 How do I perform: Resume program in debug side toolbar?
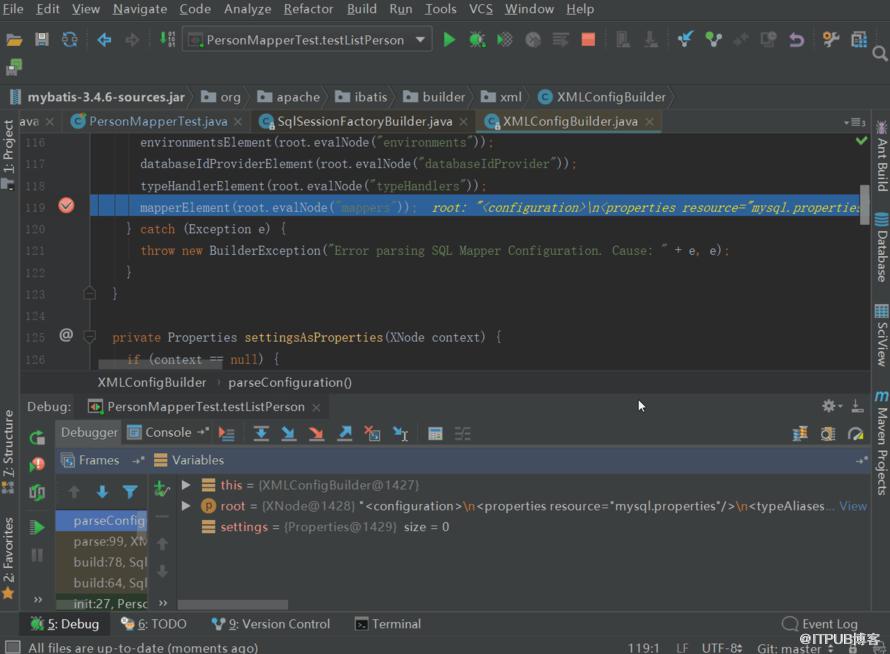[37, 527]
